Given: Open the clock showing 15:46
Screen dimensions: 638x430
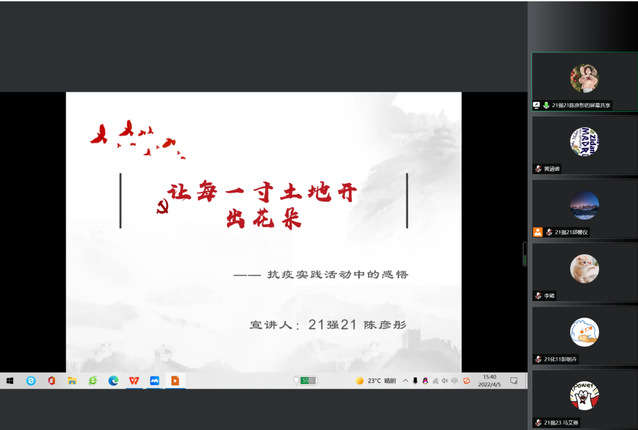Looking at the screenshot, I should (x=489, y=381).
